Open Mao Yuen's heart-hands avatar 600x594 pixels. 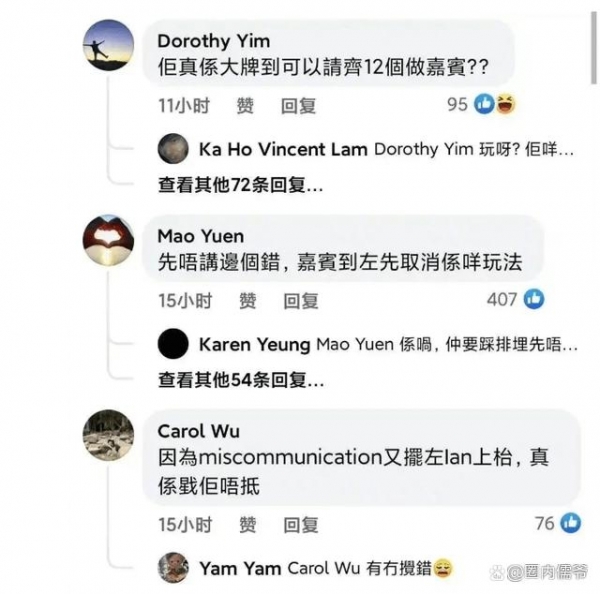pos(109,240)
